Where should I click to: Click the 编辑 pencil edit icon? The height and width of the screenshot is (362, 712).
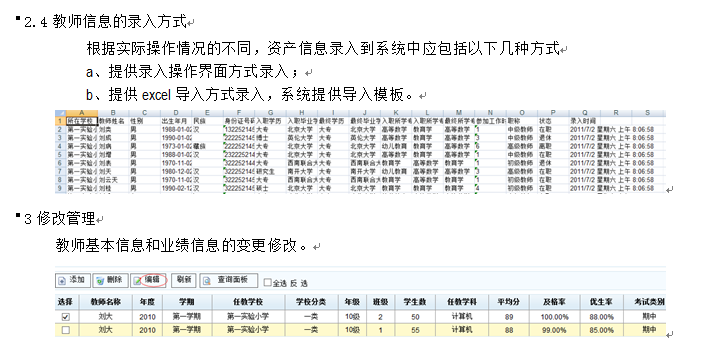[x=137, y=281]
